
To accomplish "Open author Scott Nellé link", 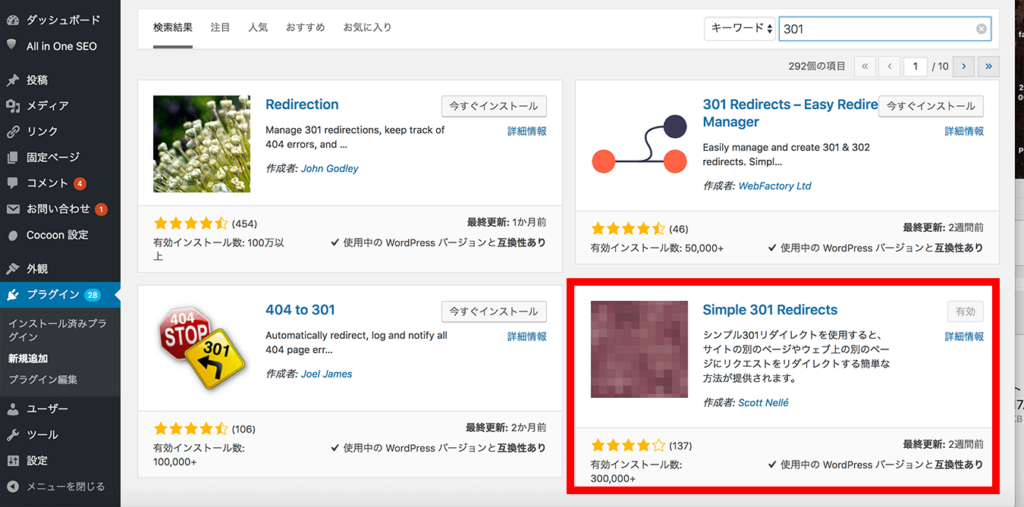I will point(763,402).
